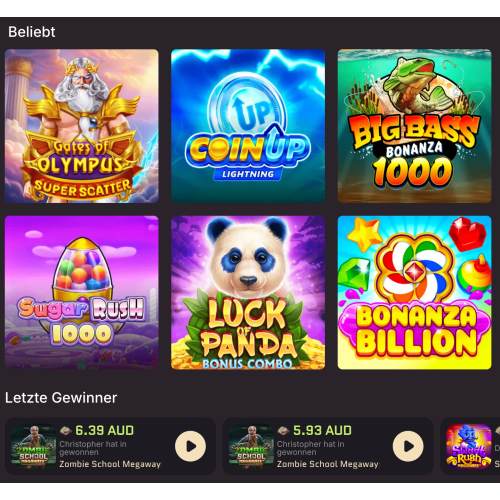
Task: Open the Sweet Rush game icon
Action: pyautogui.click(x=469, y=446)
